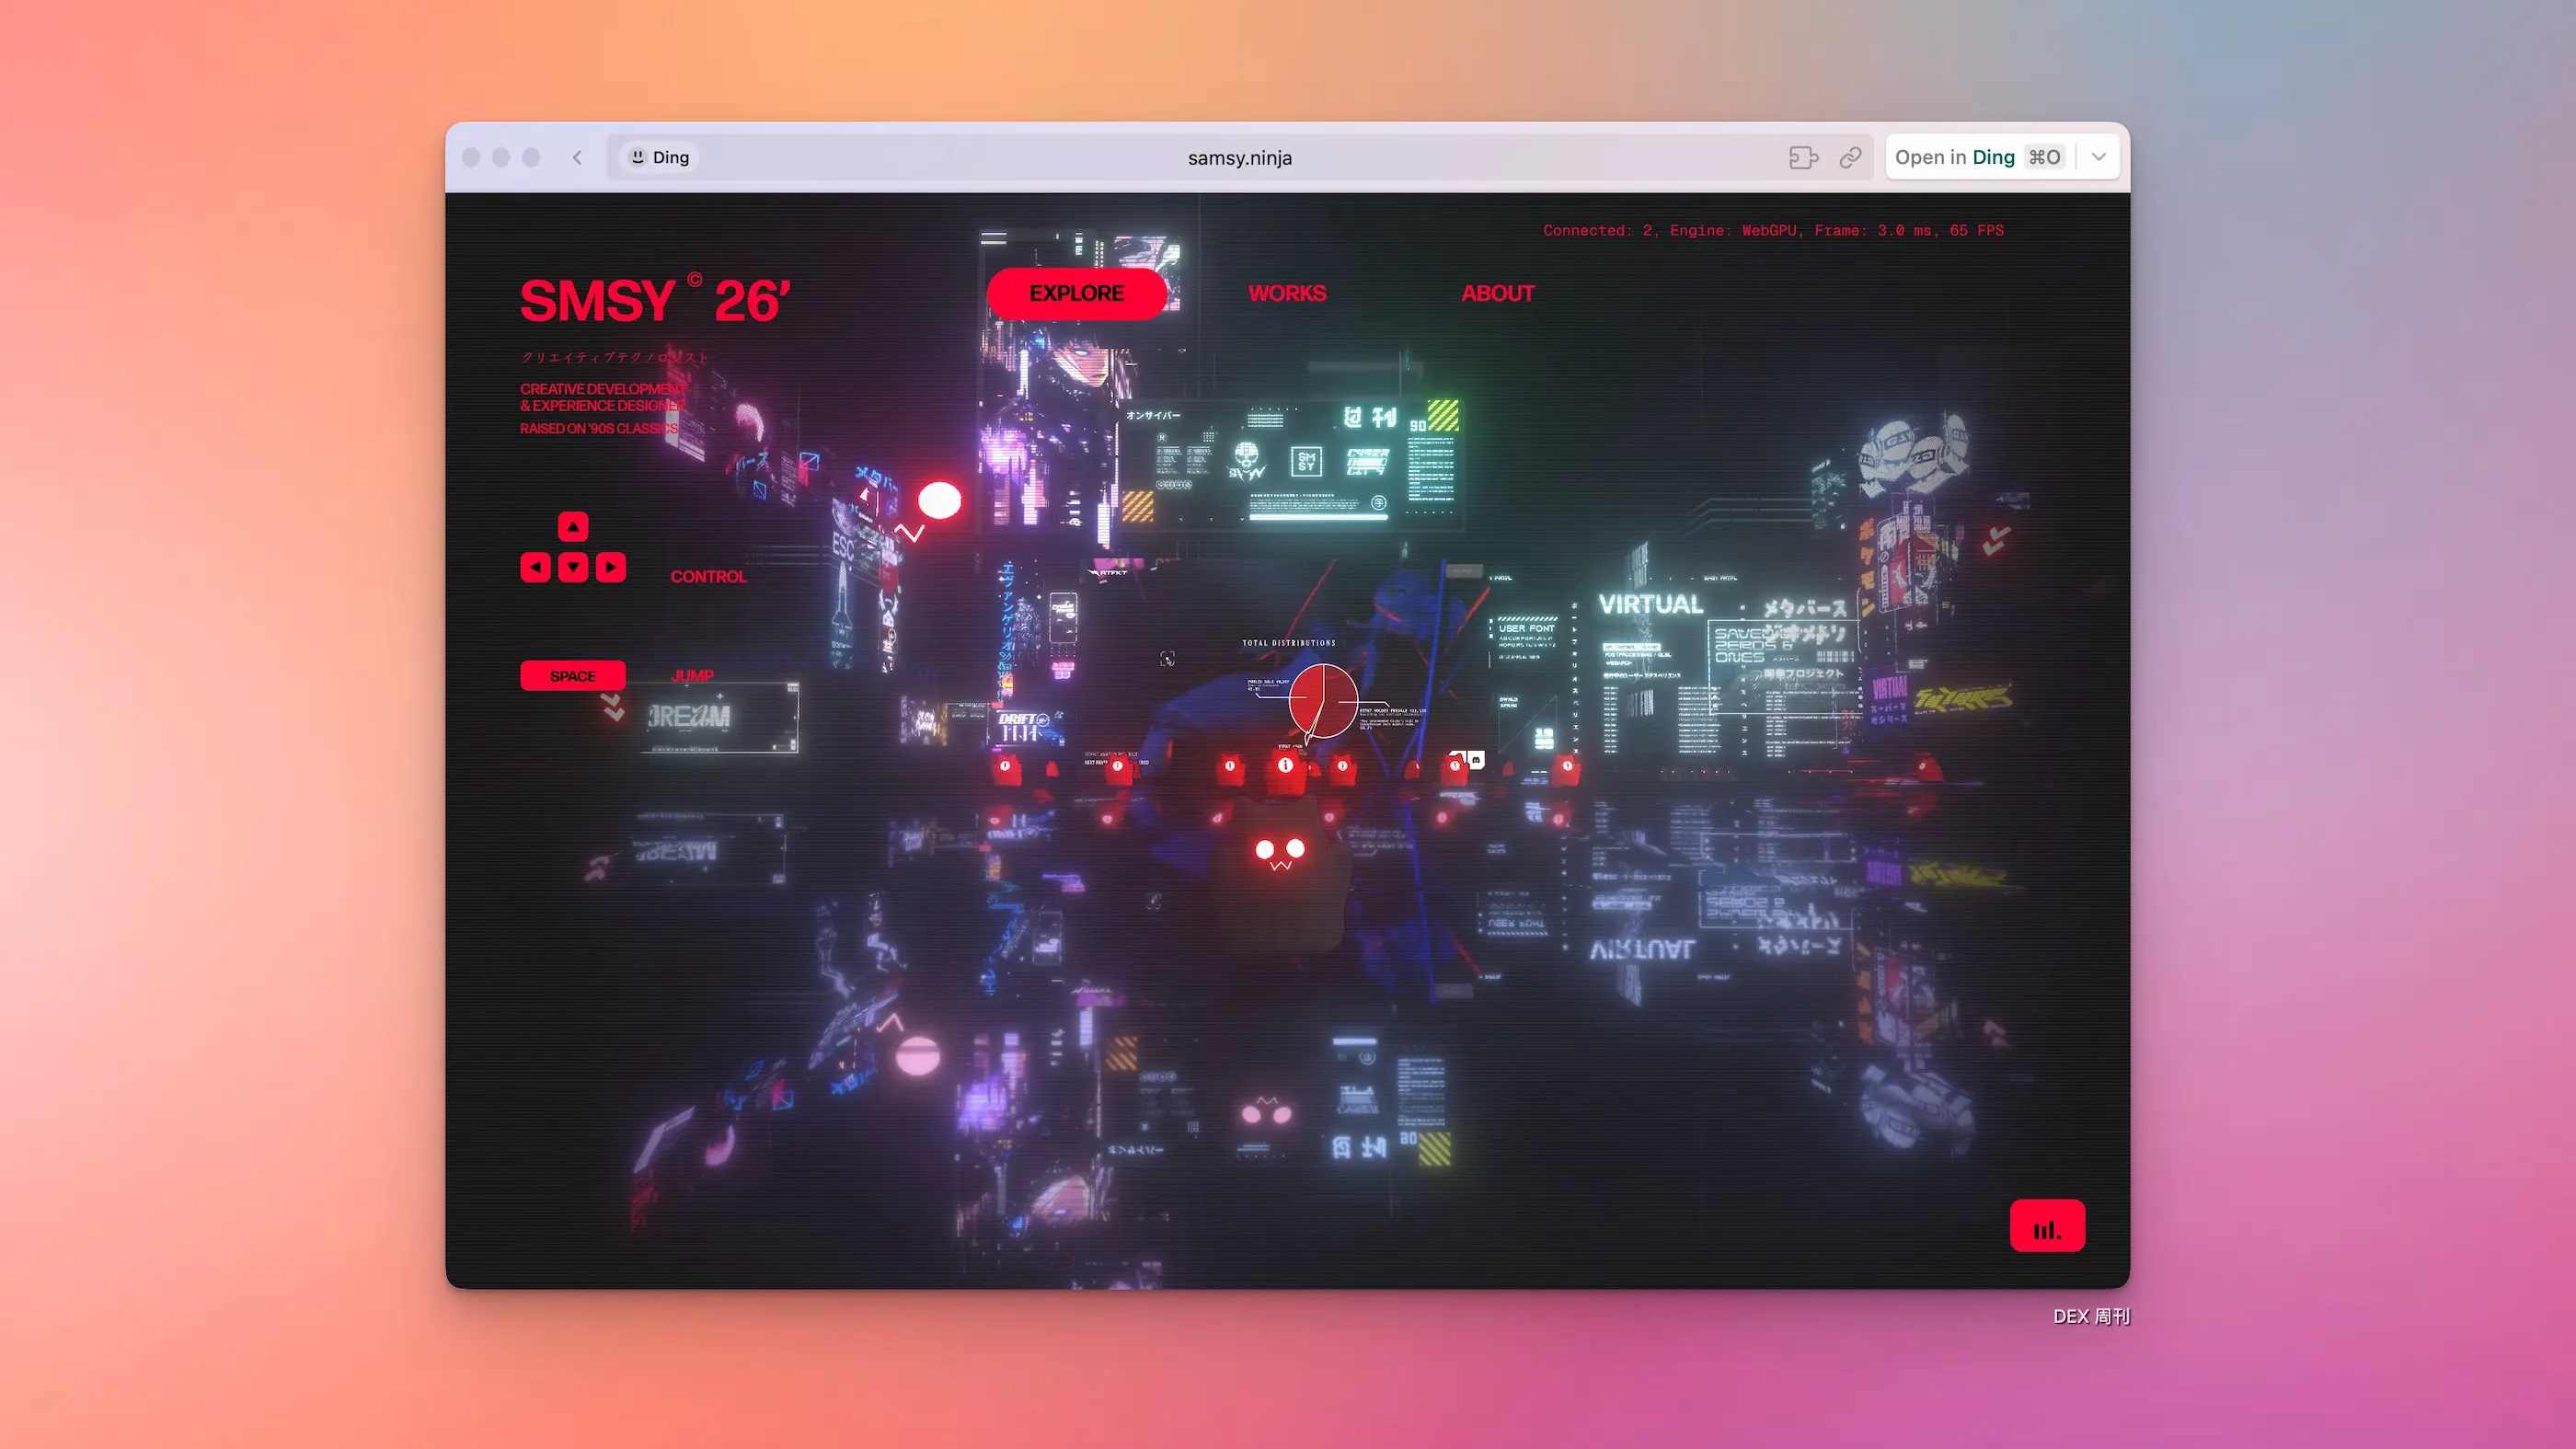2576x1449 pixels.
Task: Click the white glowing orb
Action: (x=939, y=500)
